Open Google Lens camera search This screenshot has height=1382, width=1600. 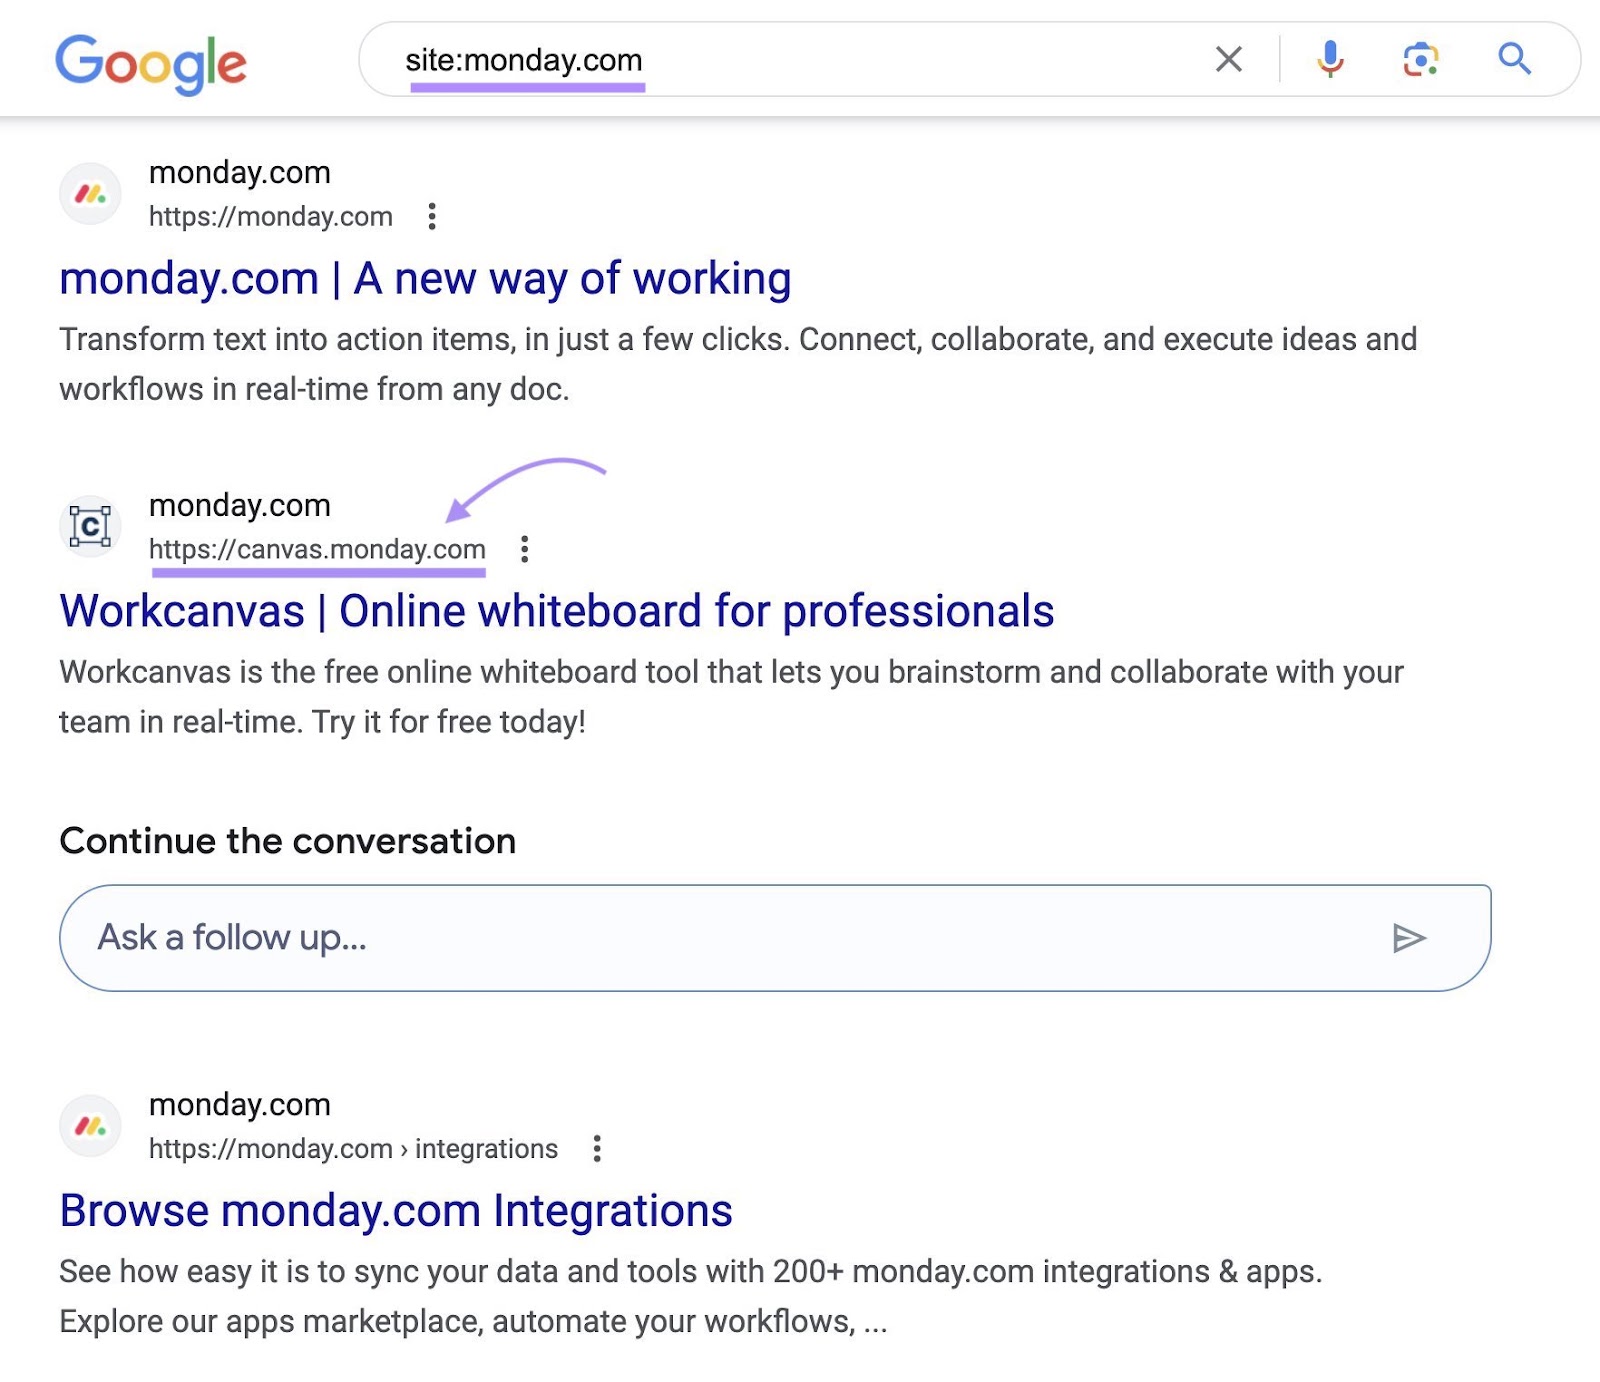[x=1422, y=60]
